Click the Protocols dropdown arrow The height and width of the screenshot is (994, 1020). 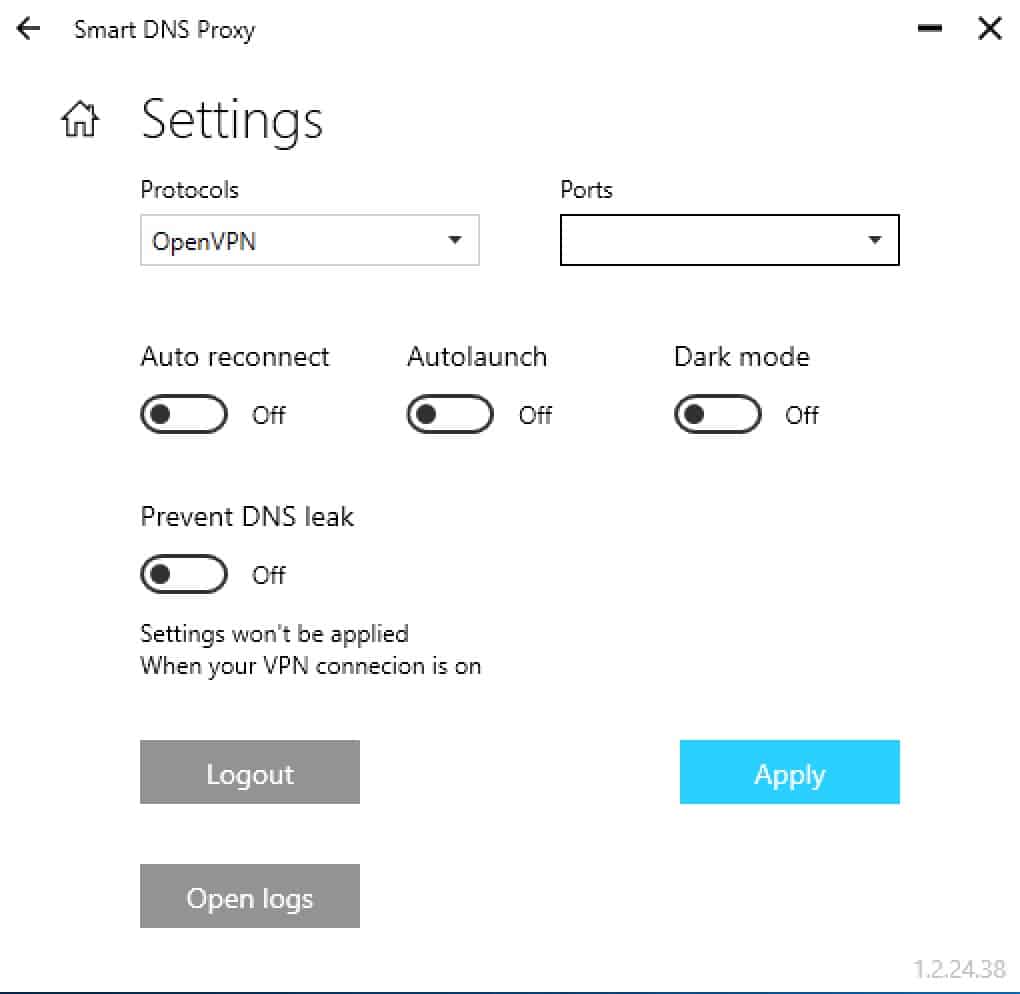pyautogui.click(x=455, y=240)
